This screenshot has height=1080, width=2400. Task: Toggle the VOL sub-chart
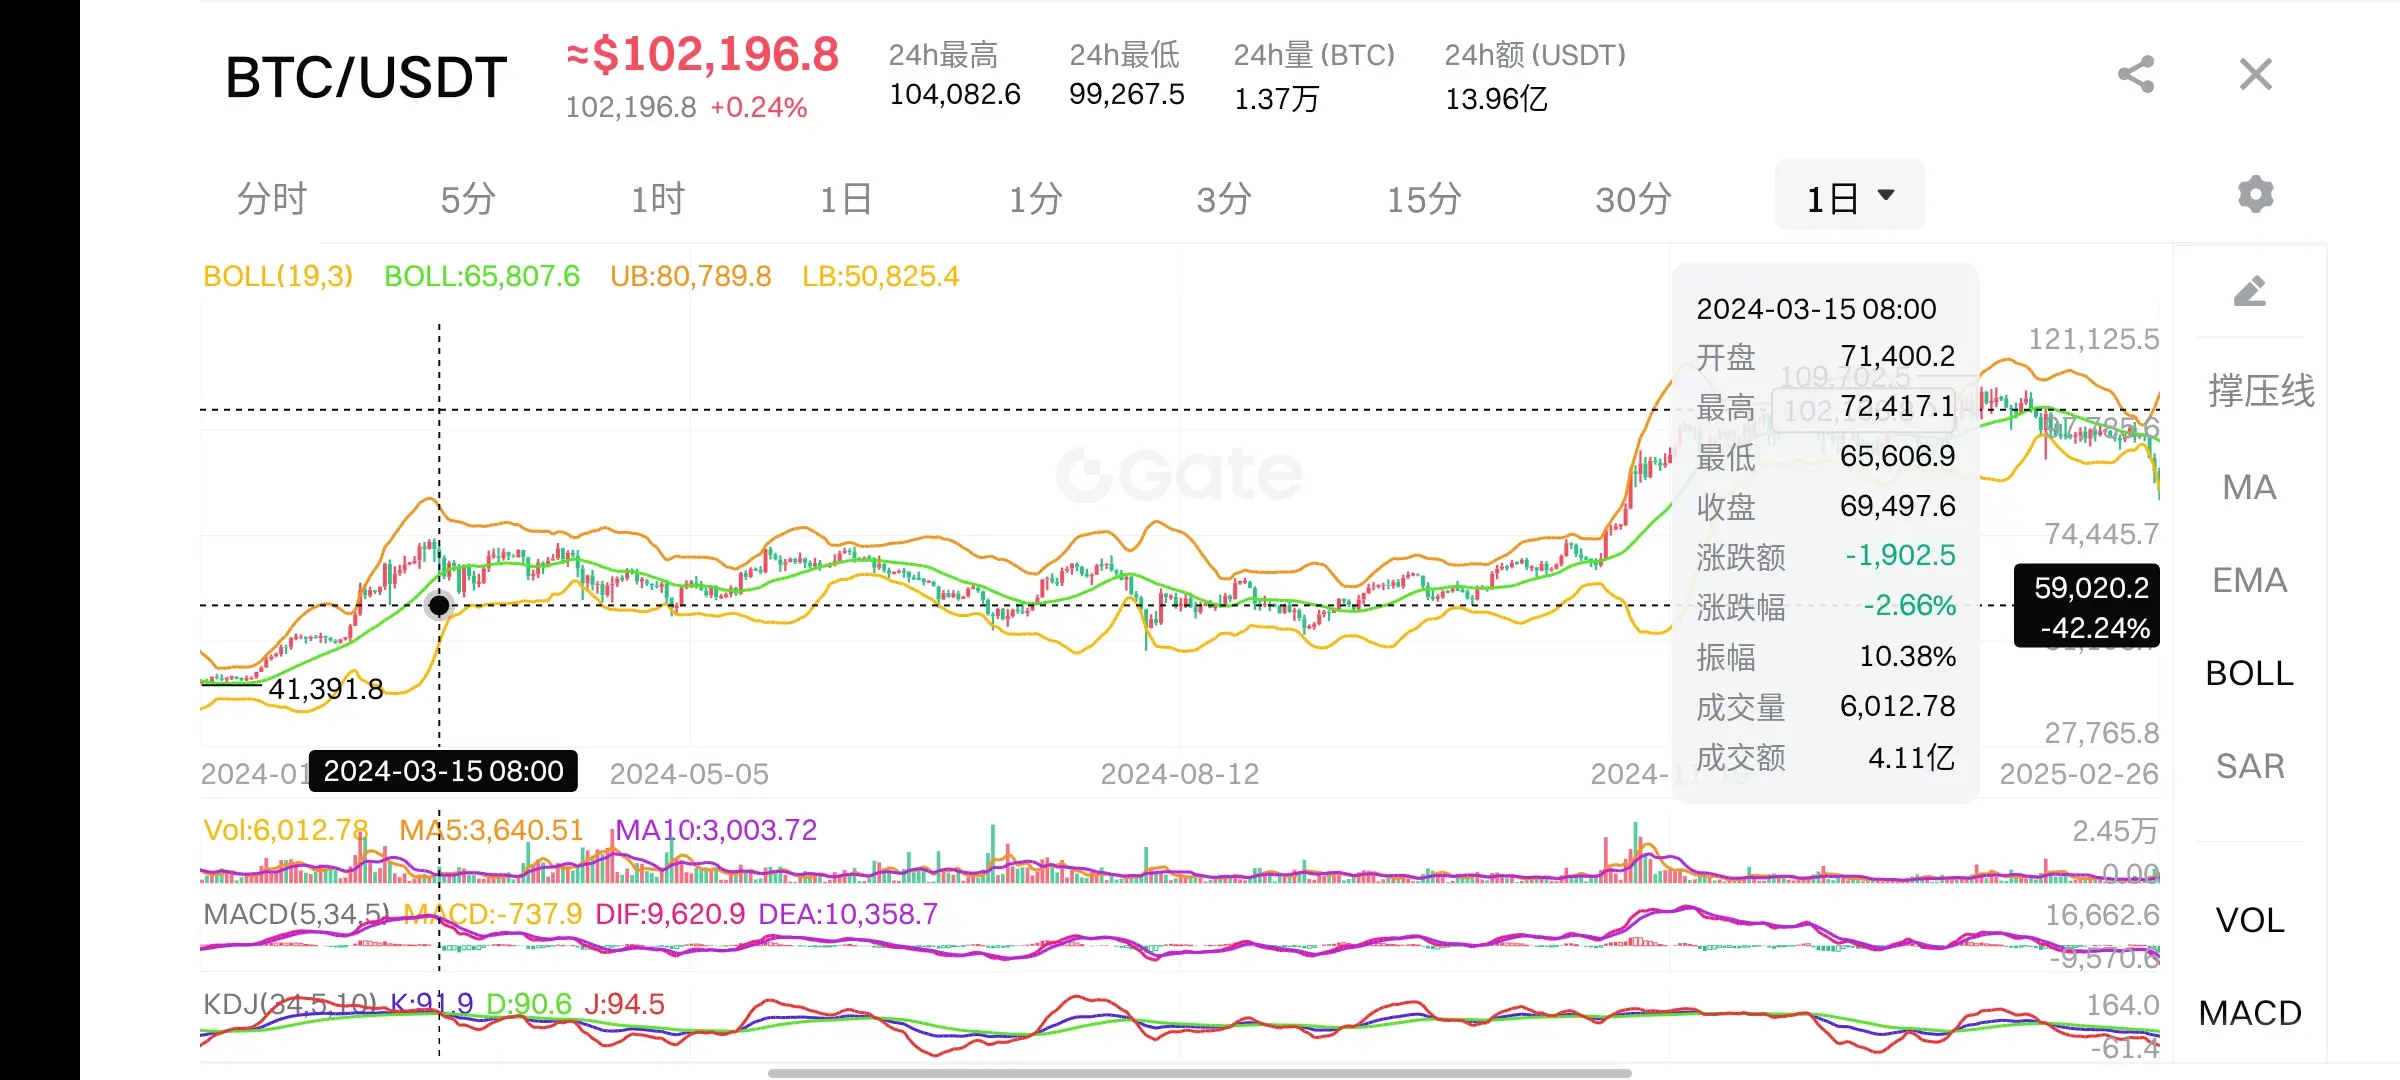click(x=2249, y=920)
